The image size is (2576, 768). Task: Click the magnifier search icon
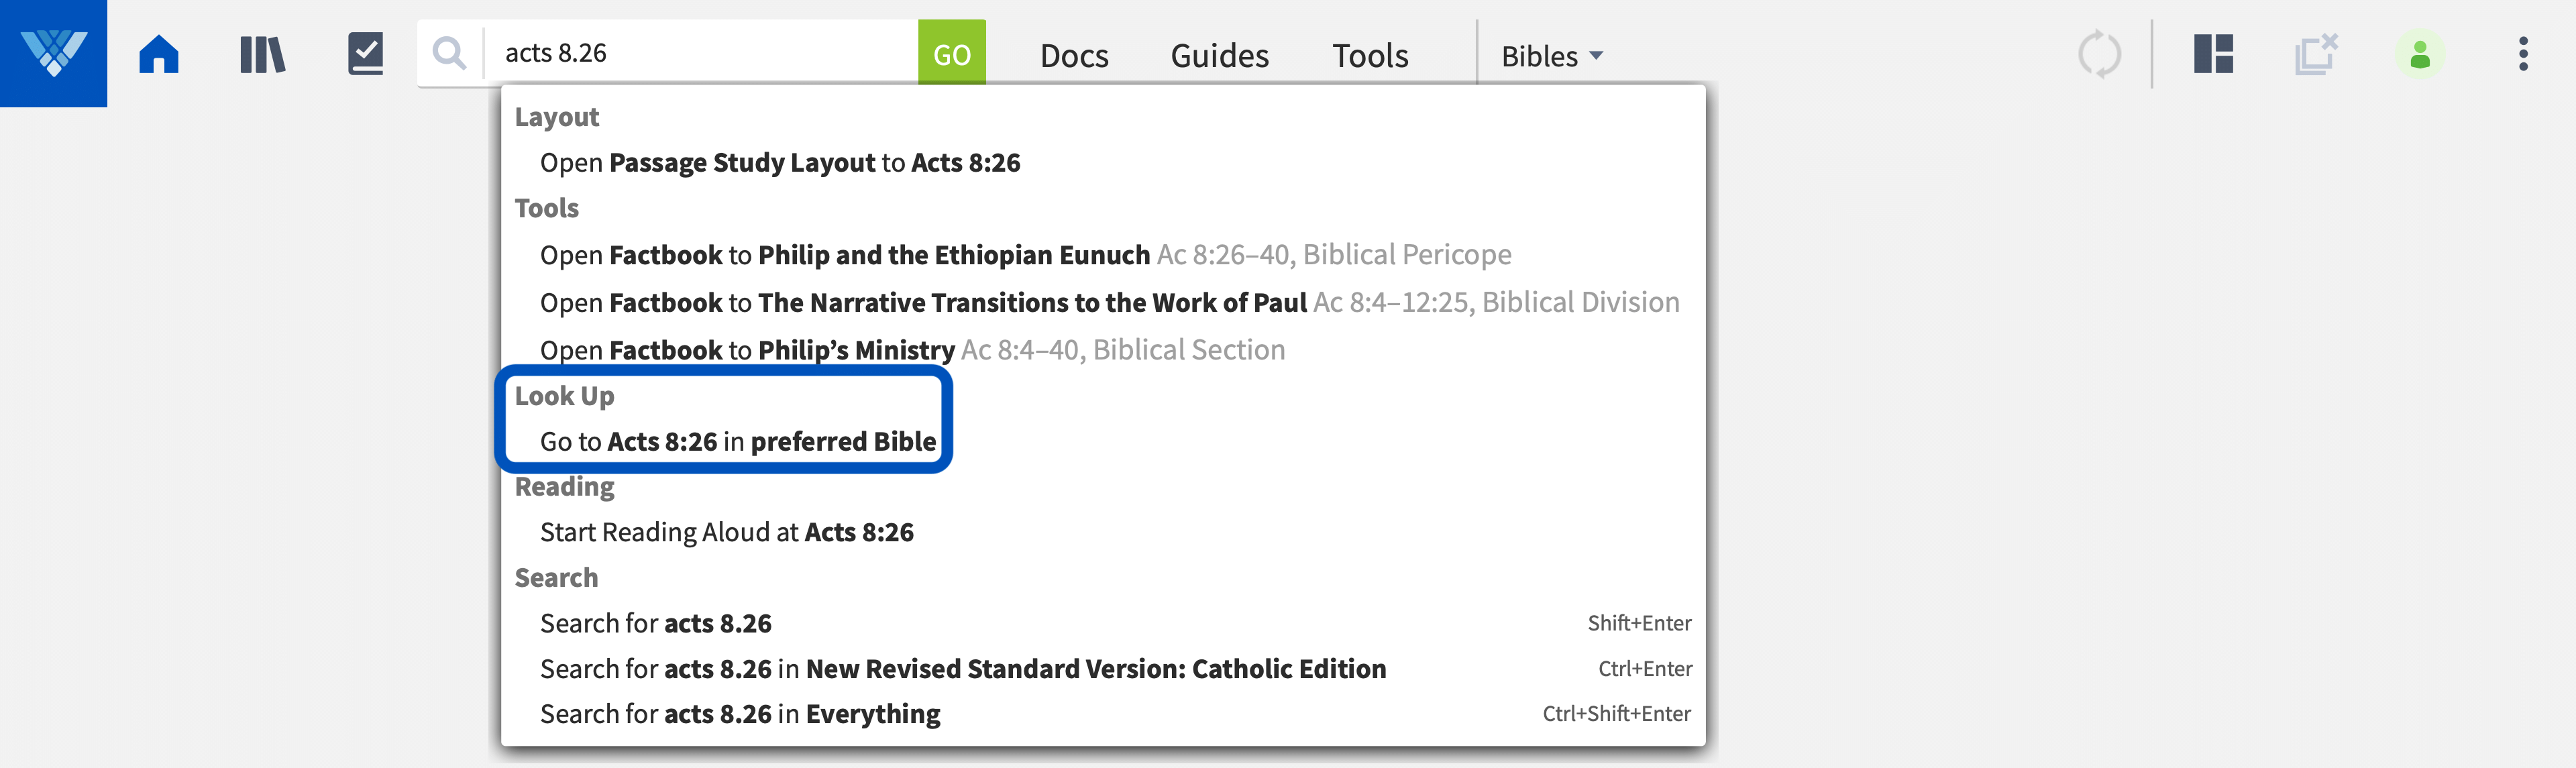[450, 53]
